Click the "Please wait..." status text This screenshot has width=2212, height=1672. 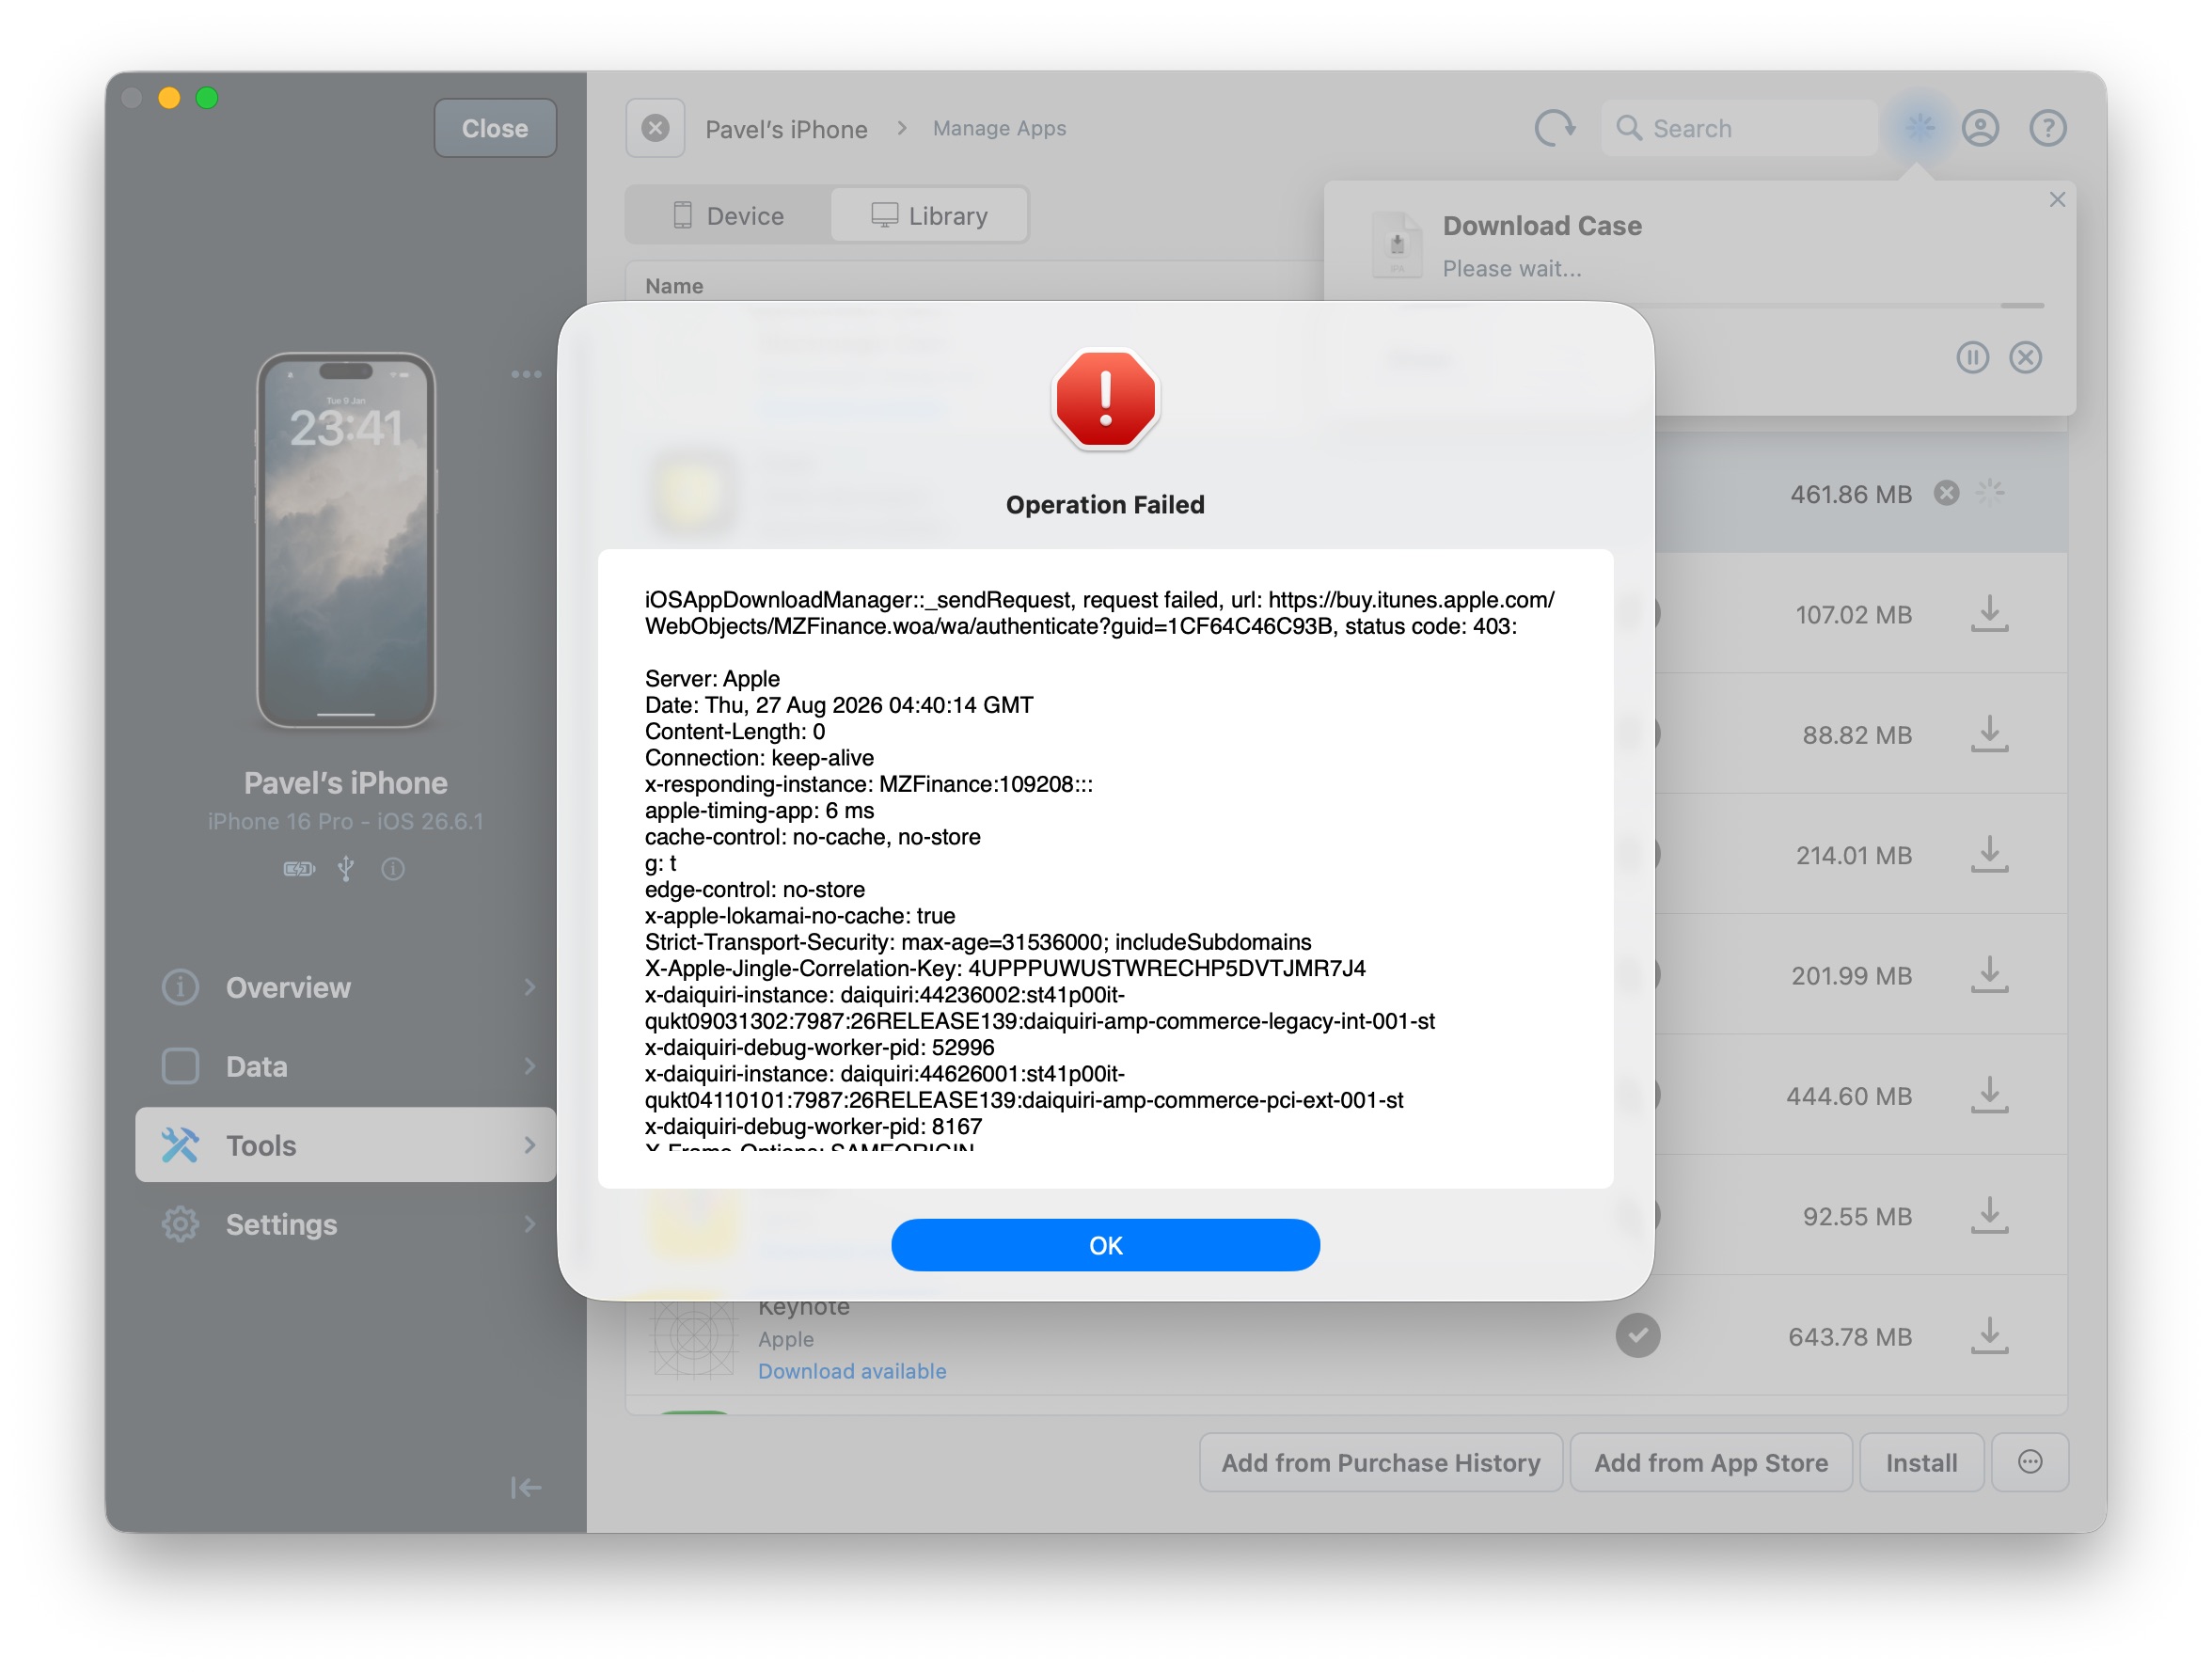point(1511,269)
